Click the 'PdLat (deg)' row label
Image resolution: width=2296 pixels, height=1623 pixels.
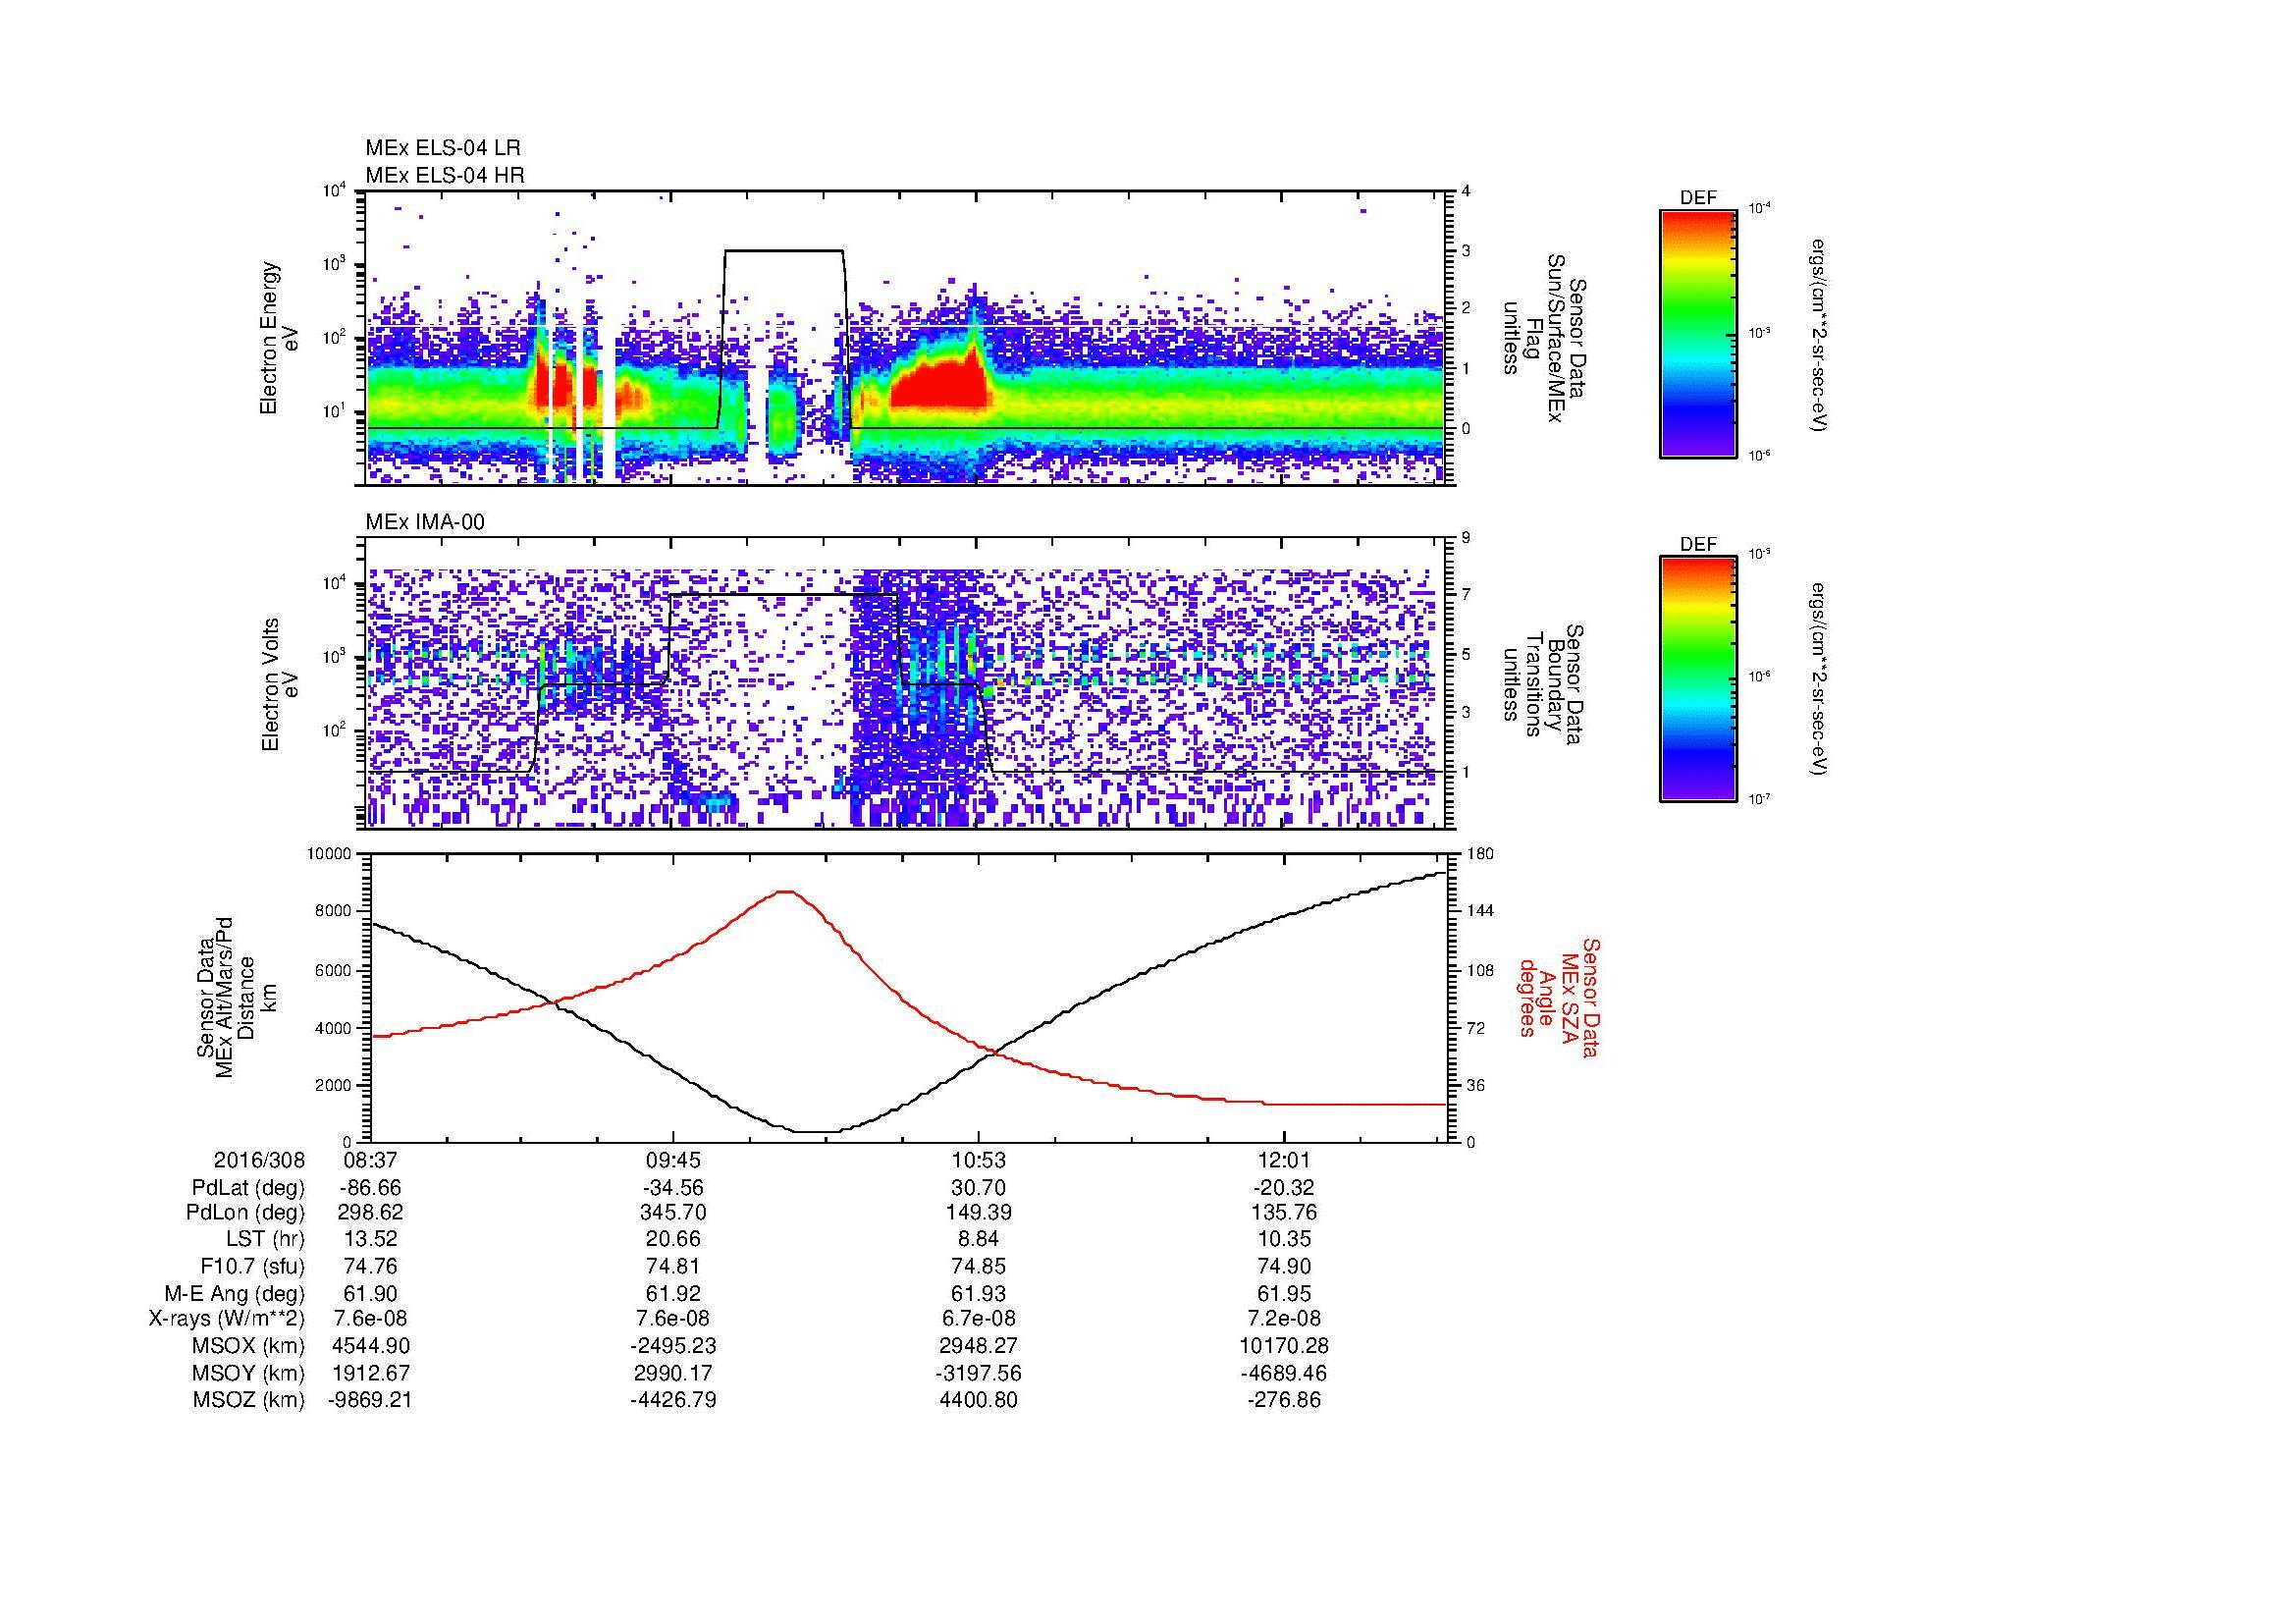[248, 1189]
